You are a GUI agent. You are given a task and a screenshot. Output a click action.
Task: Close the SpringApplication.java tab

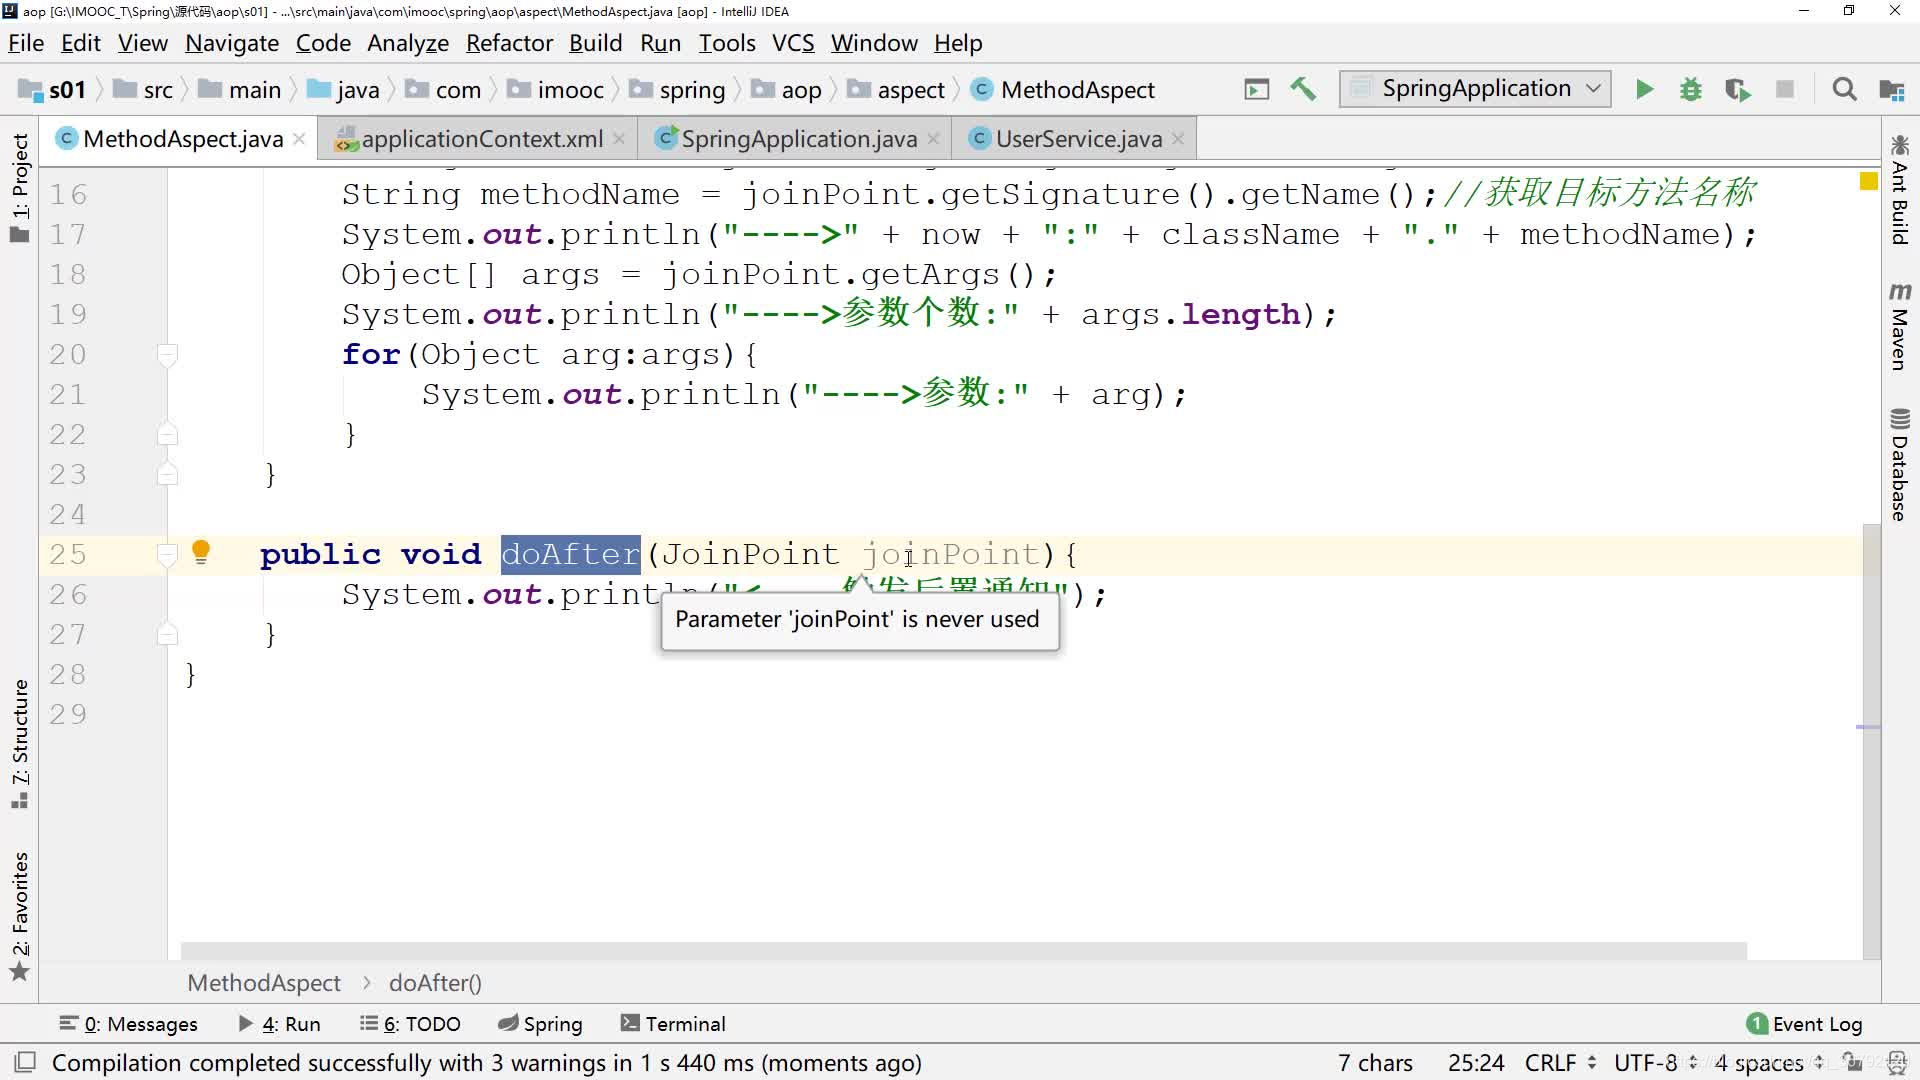tap(933, 139)
